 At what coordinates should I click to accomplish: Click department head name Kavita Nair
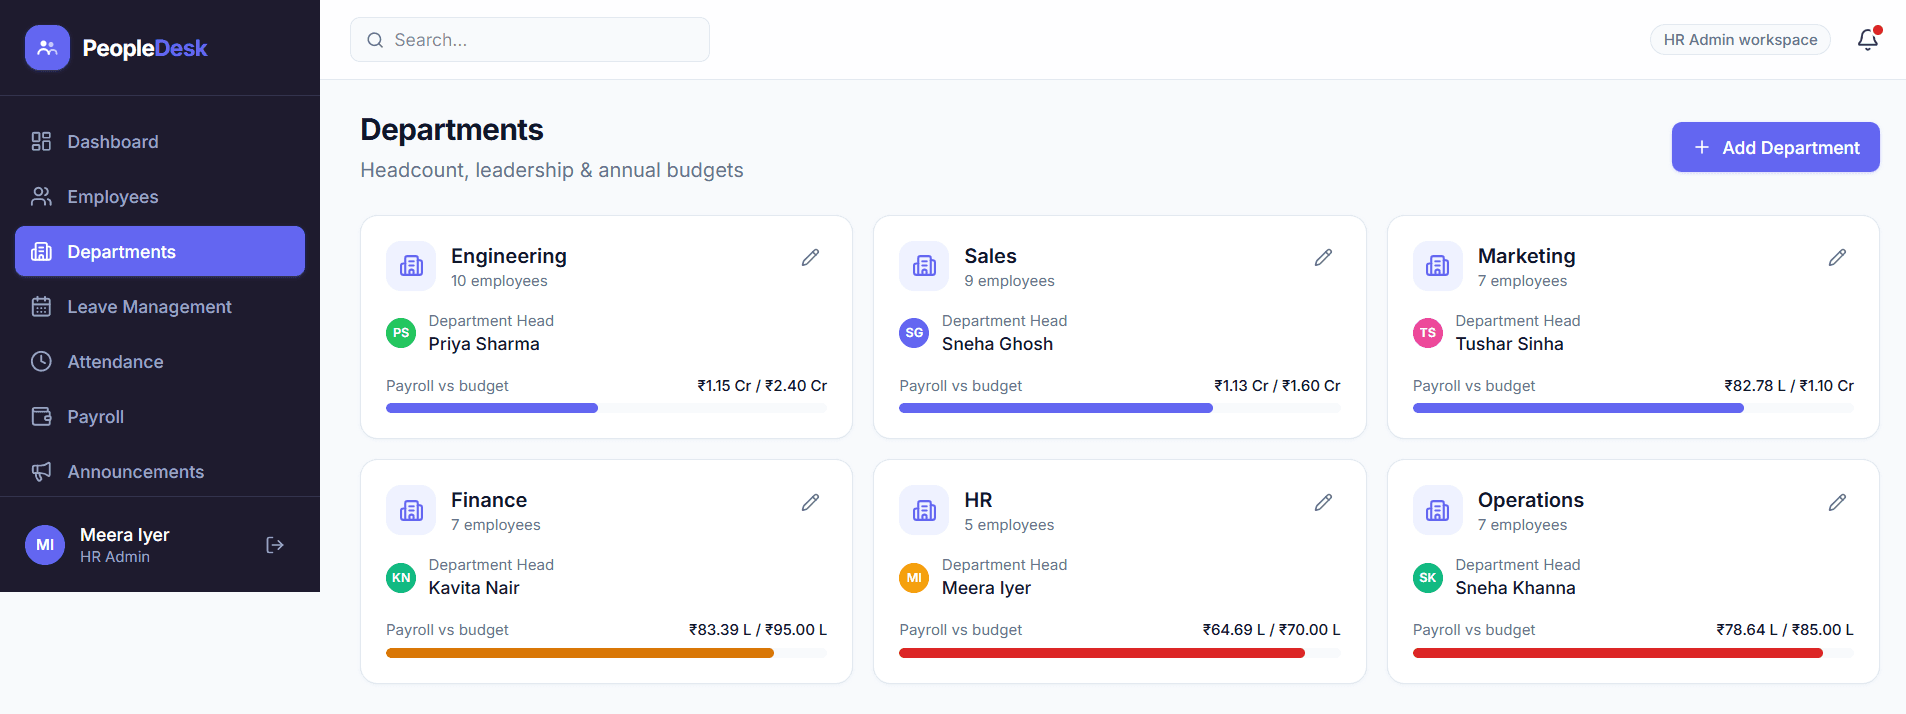coord(474,588)
